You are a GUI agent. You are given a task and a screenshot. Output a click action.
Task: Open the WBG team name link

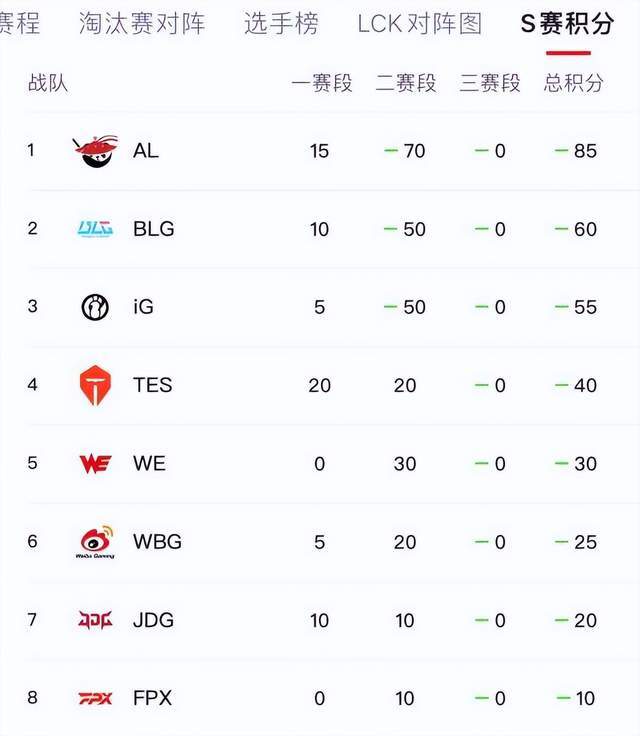tap(157, 542)
